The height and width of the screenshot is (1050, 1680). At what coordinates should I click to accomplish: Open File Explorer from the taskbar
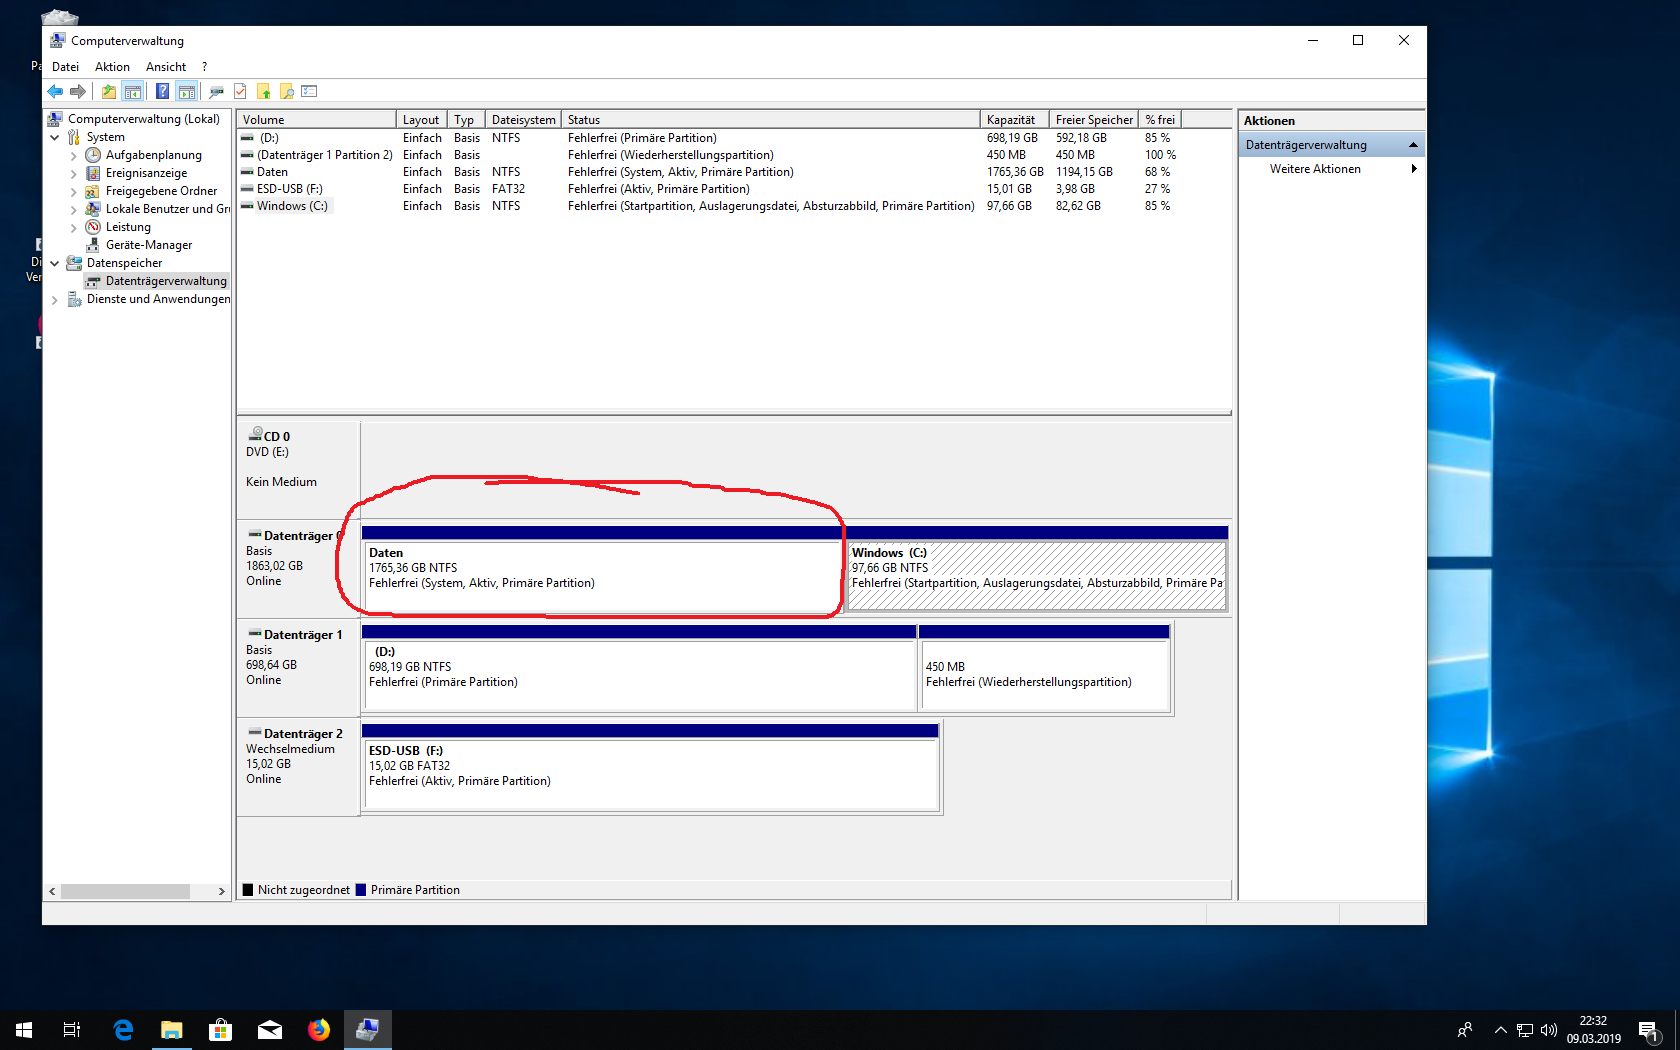coord(172,1030)
